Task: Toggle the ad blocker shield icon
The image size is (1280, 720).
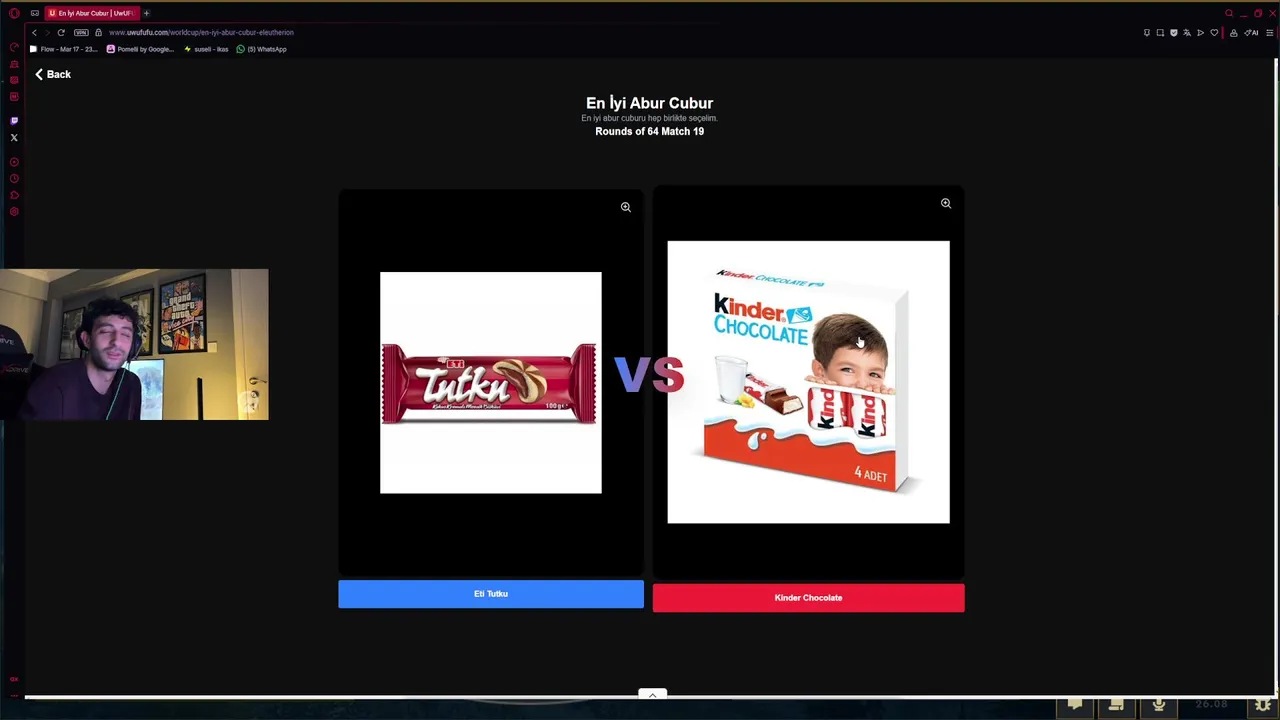Action: (x=1174, y=33)
